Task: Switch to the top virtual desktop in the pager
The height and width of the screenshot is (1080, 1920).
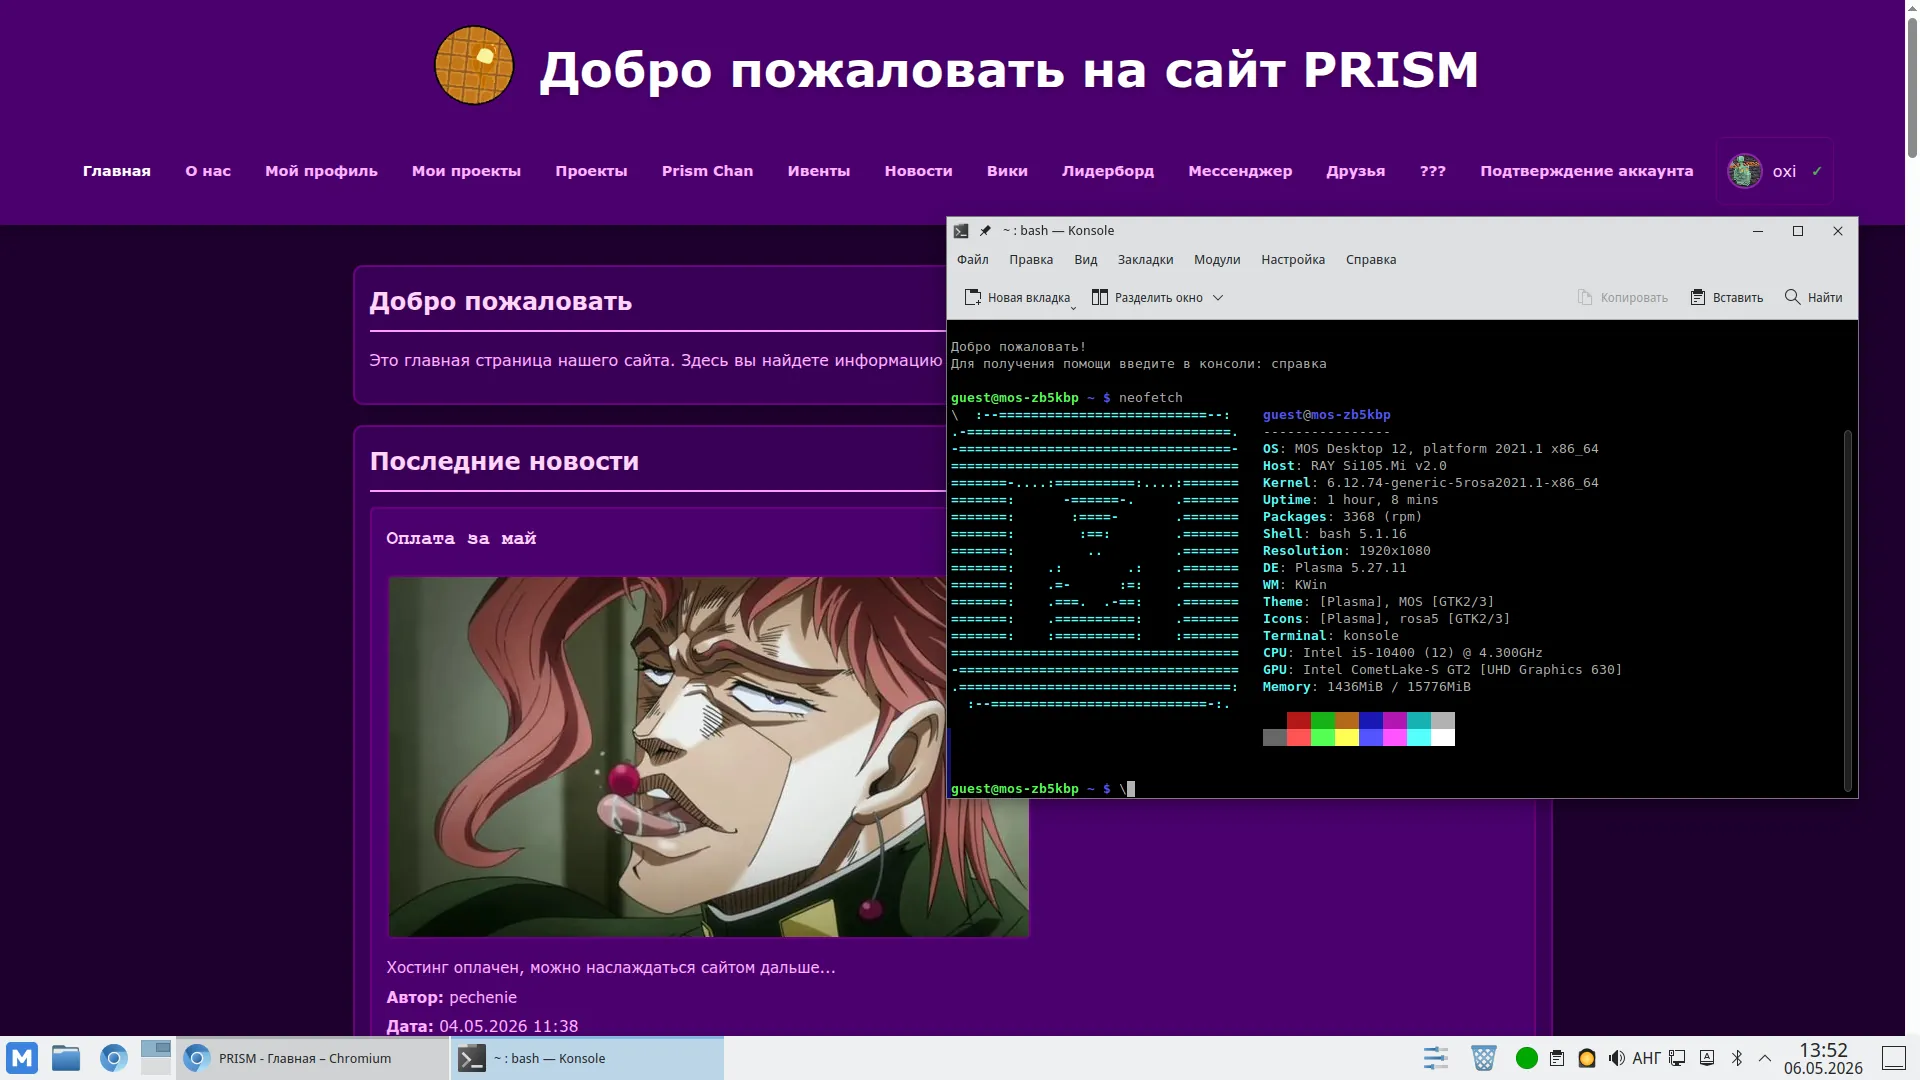Action: click(156, 1049)
